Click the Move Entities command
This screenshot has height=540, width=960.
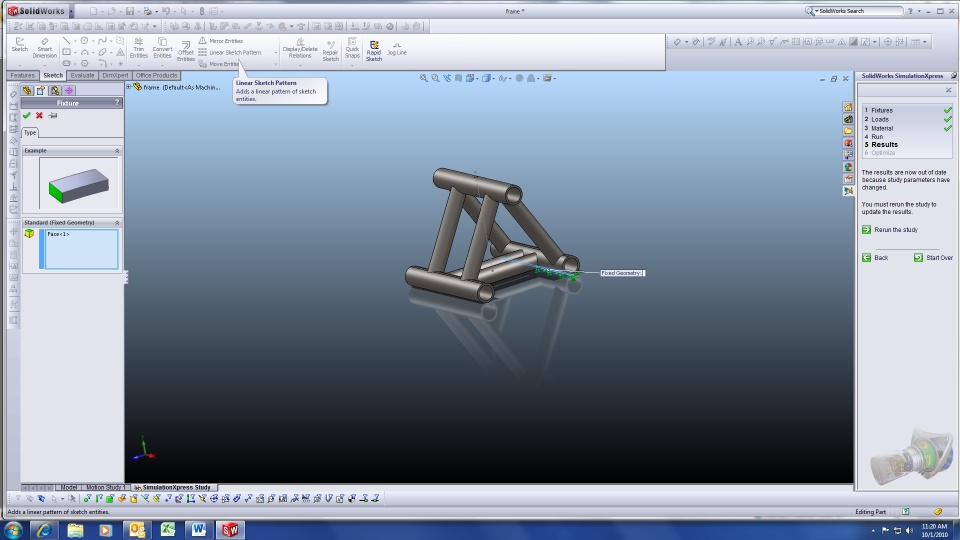click(x=218, y=64)
